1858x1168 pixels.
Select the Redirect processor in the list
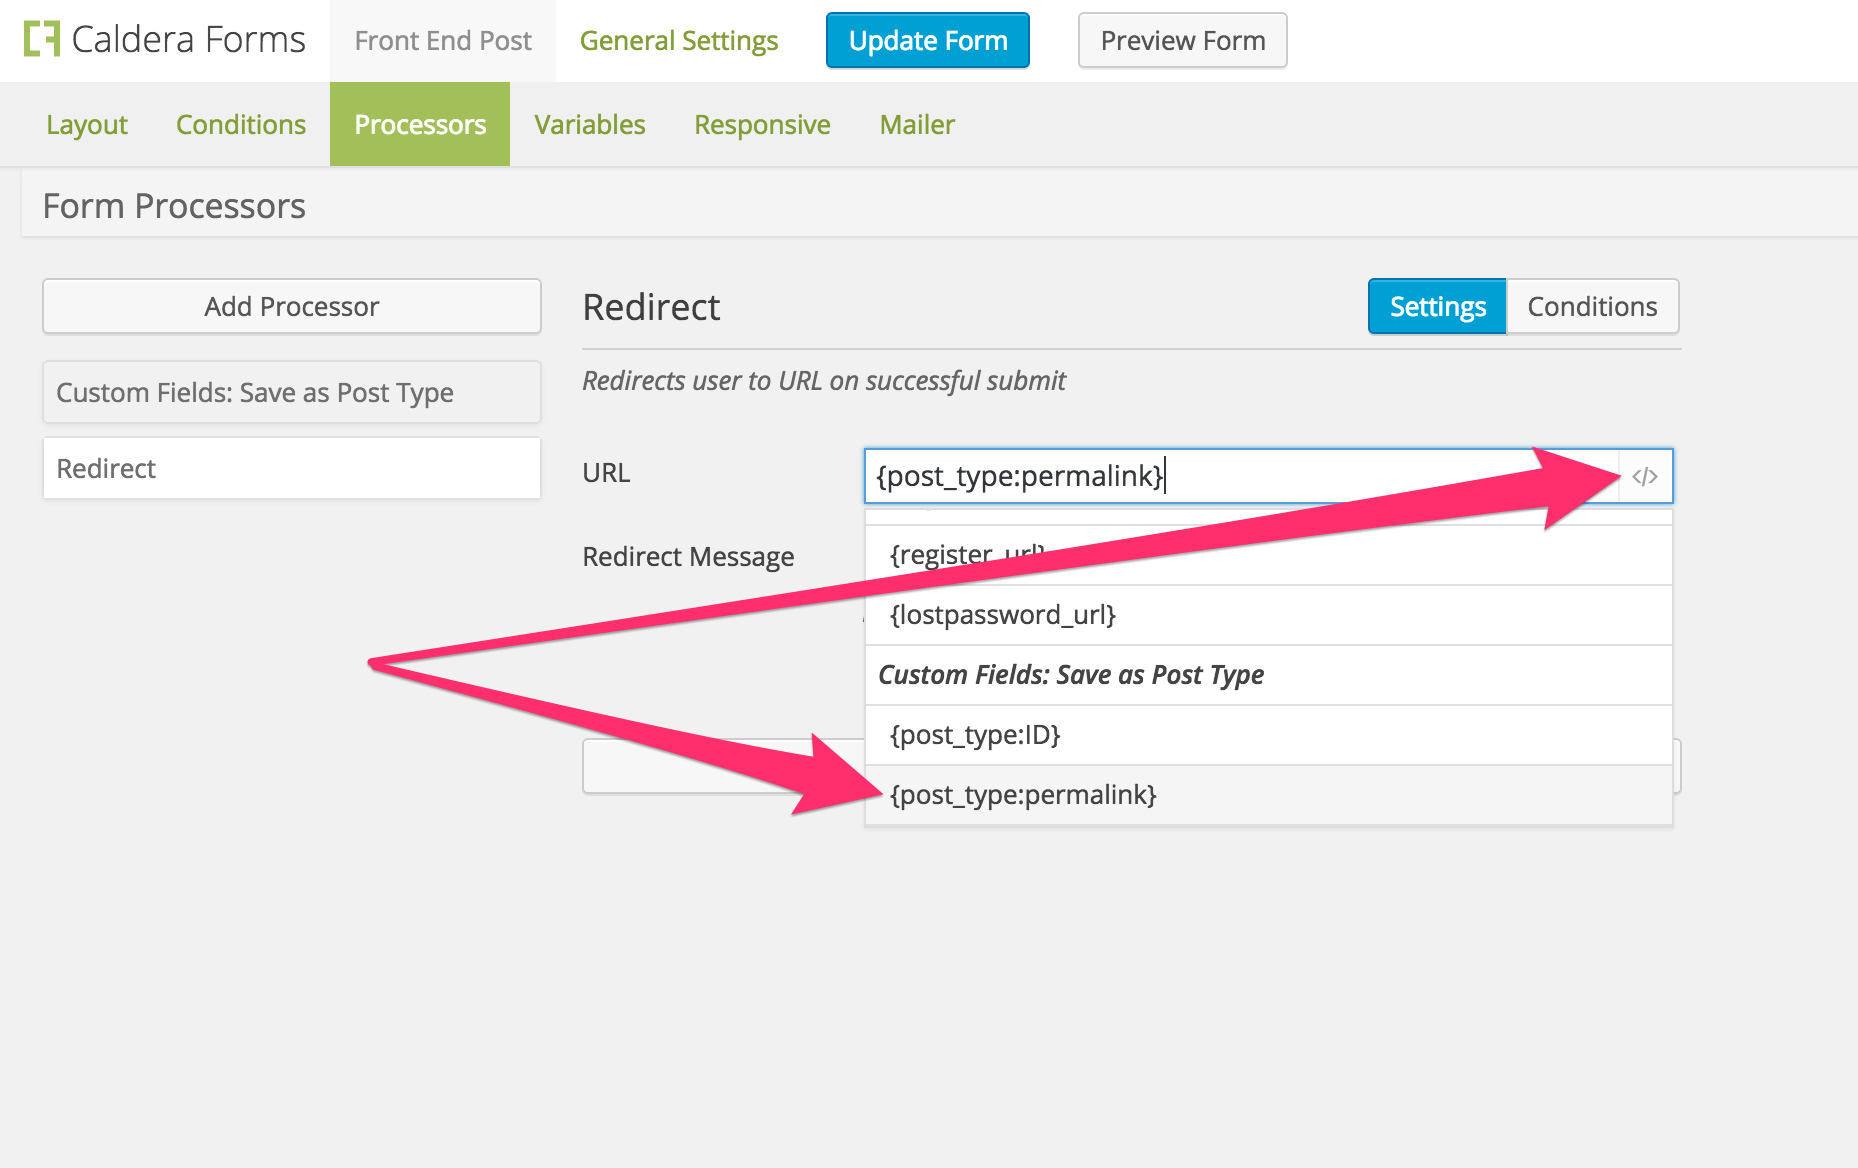click(x=291, y=468)
